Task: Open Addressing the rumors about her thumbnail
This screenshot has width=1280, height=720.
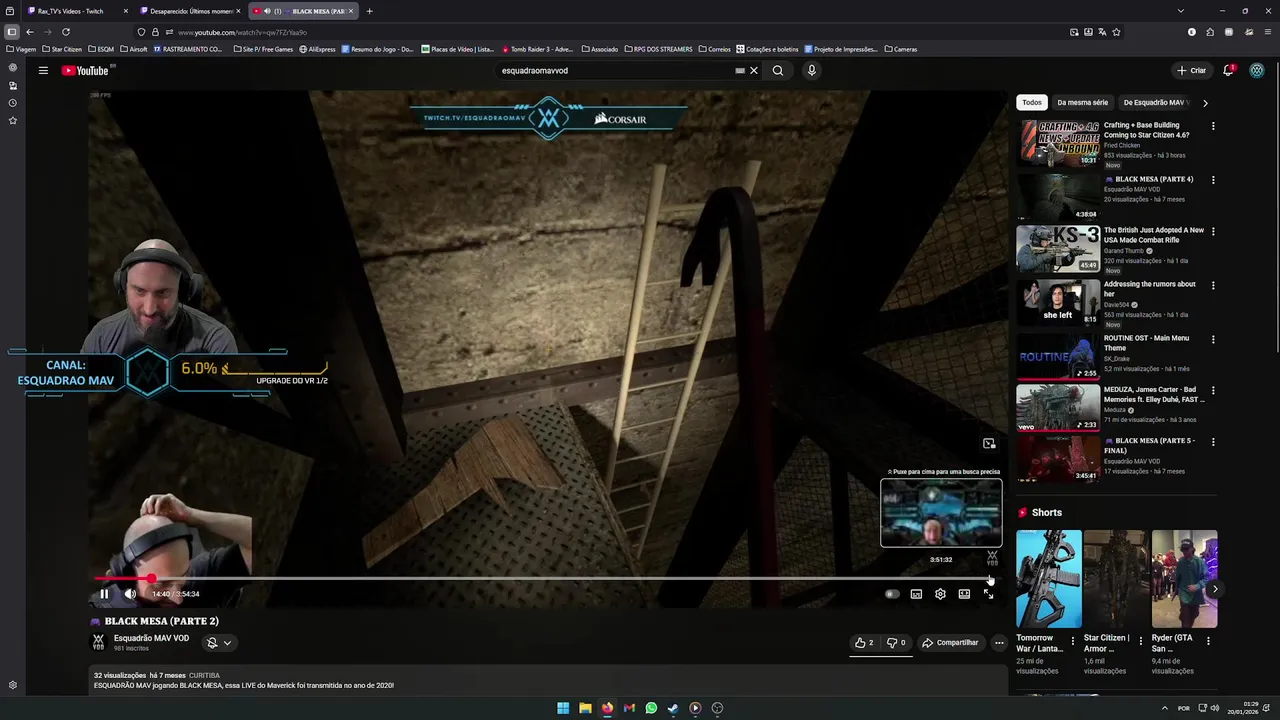Action: (x=1058, y=303)
